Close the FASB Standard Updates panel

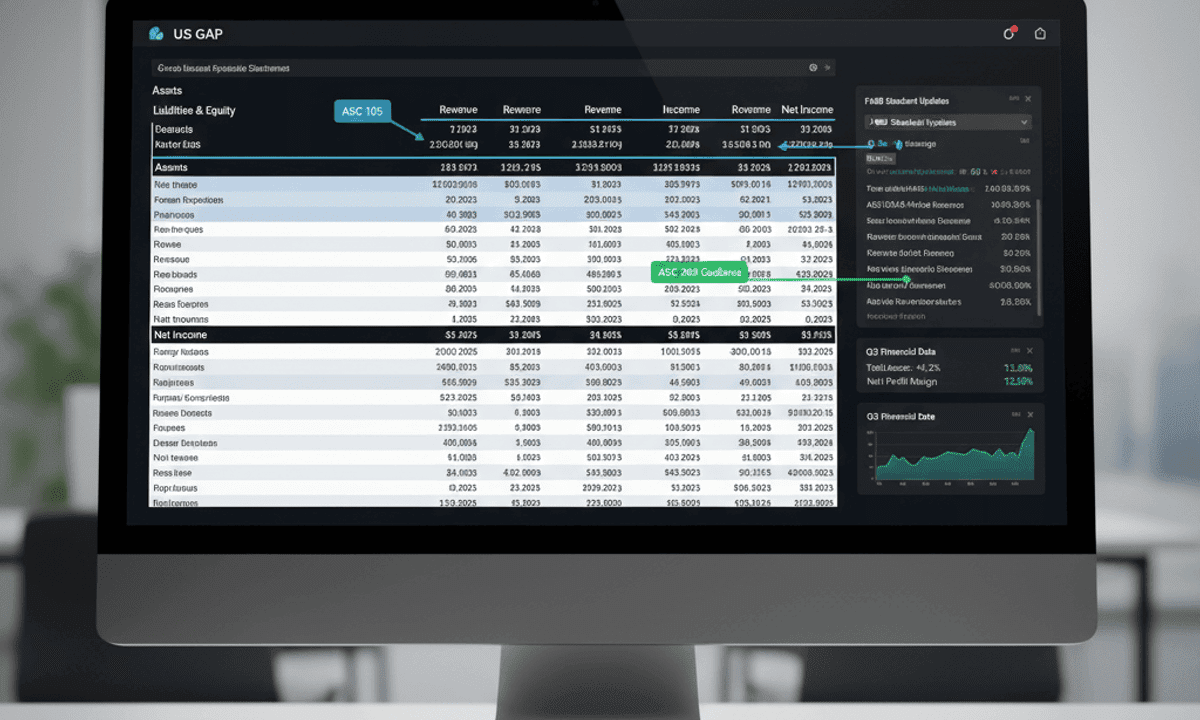[x=1028, y=100]
